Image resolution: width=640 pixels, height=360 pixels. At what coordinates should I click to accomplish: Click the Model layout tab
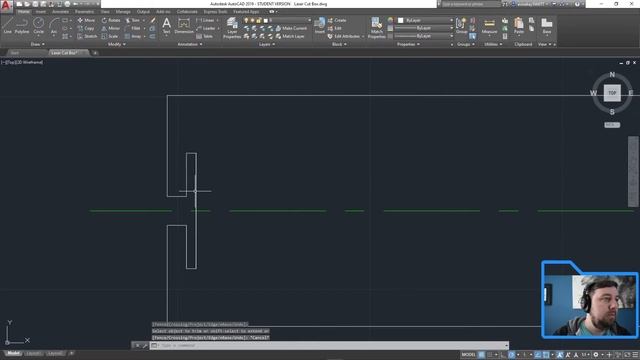13,353
